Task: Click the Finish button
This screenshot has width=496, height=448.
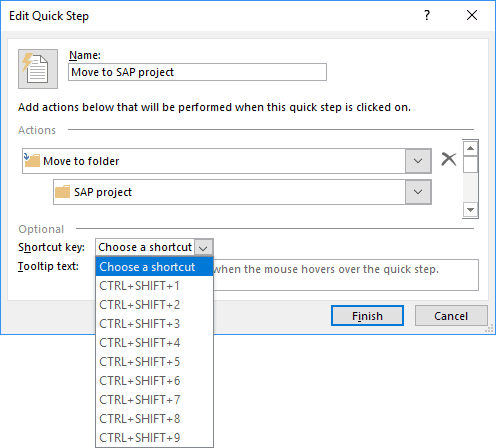Action: tap(367, 316)
